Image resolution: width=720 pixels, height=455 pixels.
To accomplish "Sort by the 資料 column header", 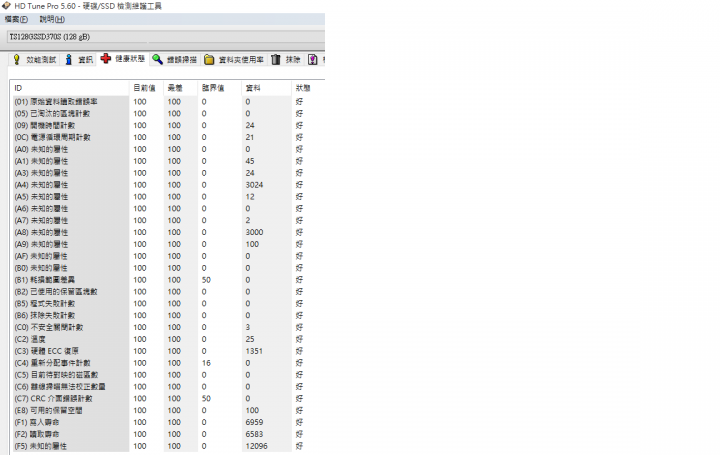I will [266, 88].
